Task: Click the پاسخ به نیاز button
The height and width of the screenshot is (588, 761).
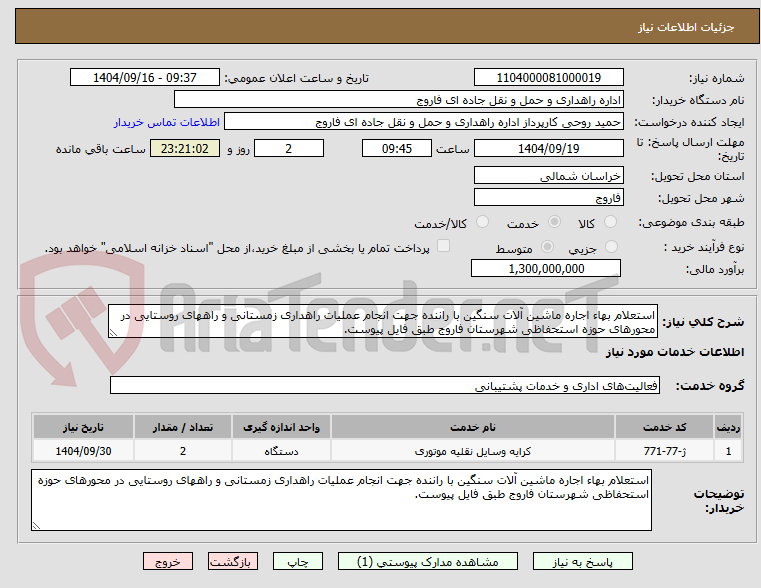Action: [x=582, y=561]
